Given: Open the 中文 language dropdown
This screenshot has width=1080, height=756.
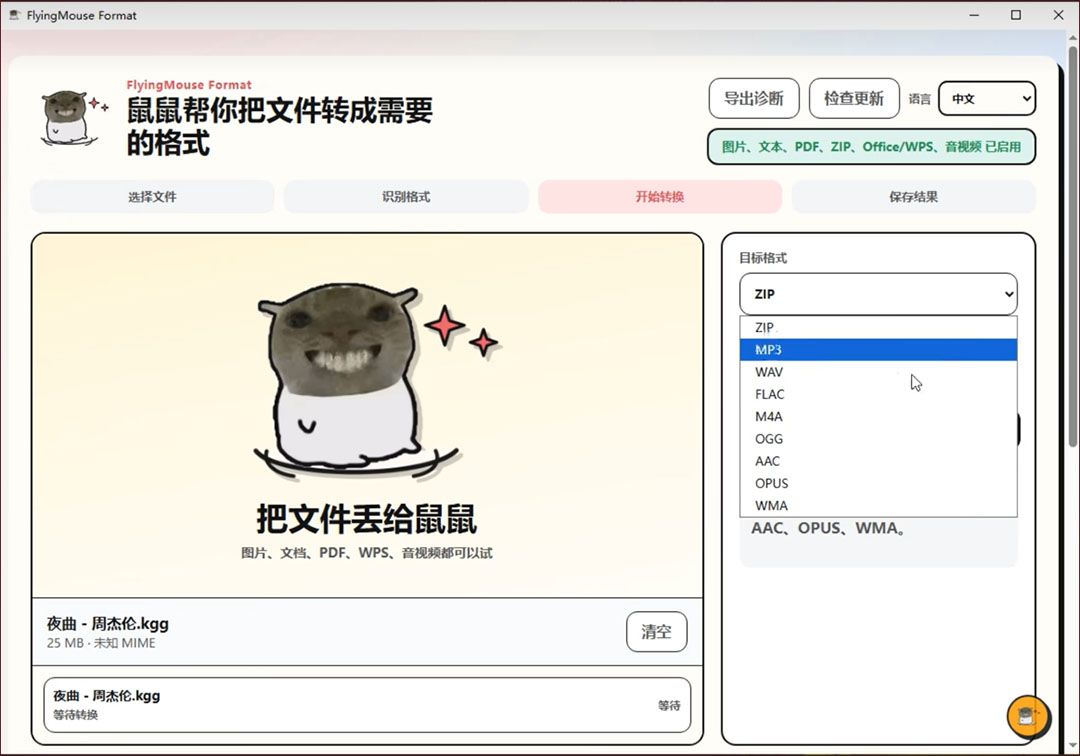Looking at the screenshot, I should (987, 98).
